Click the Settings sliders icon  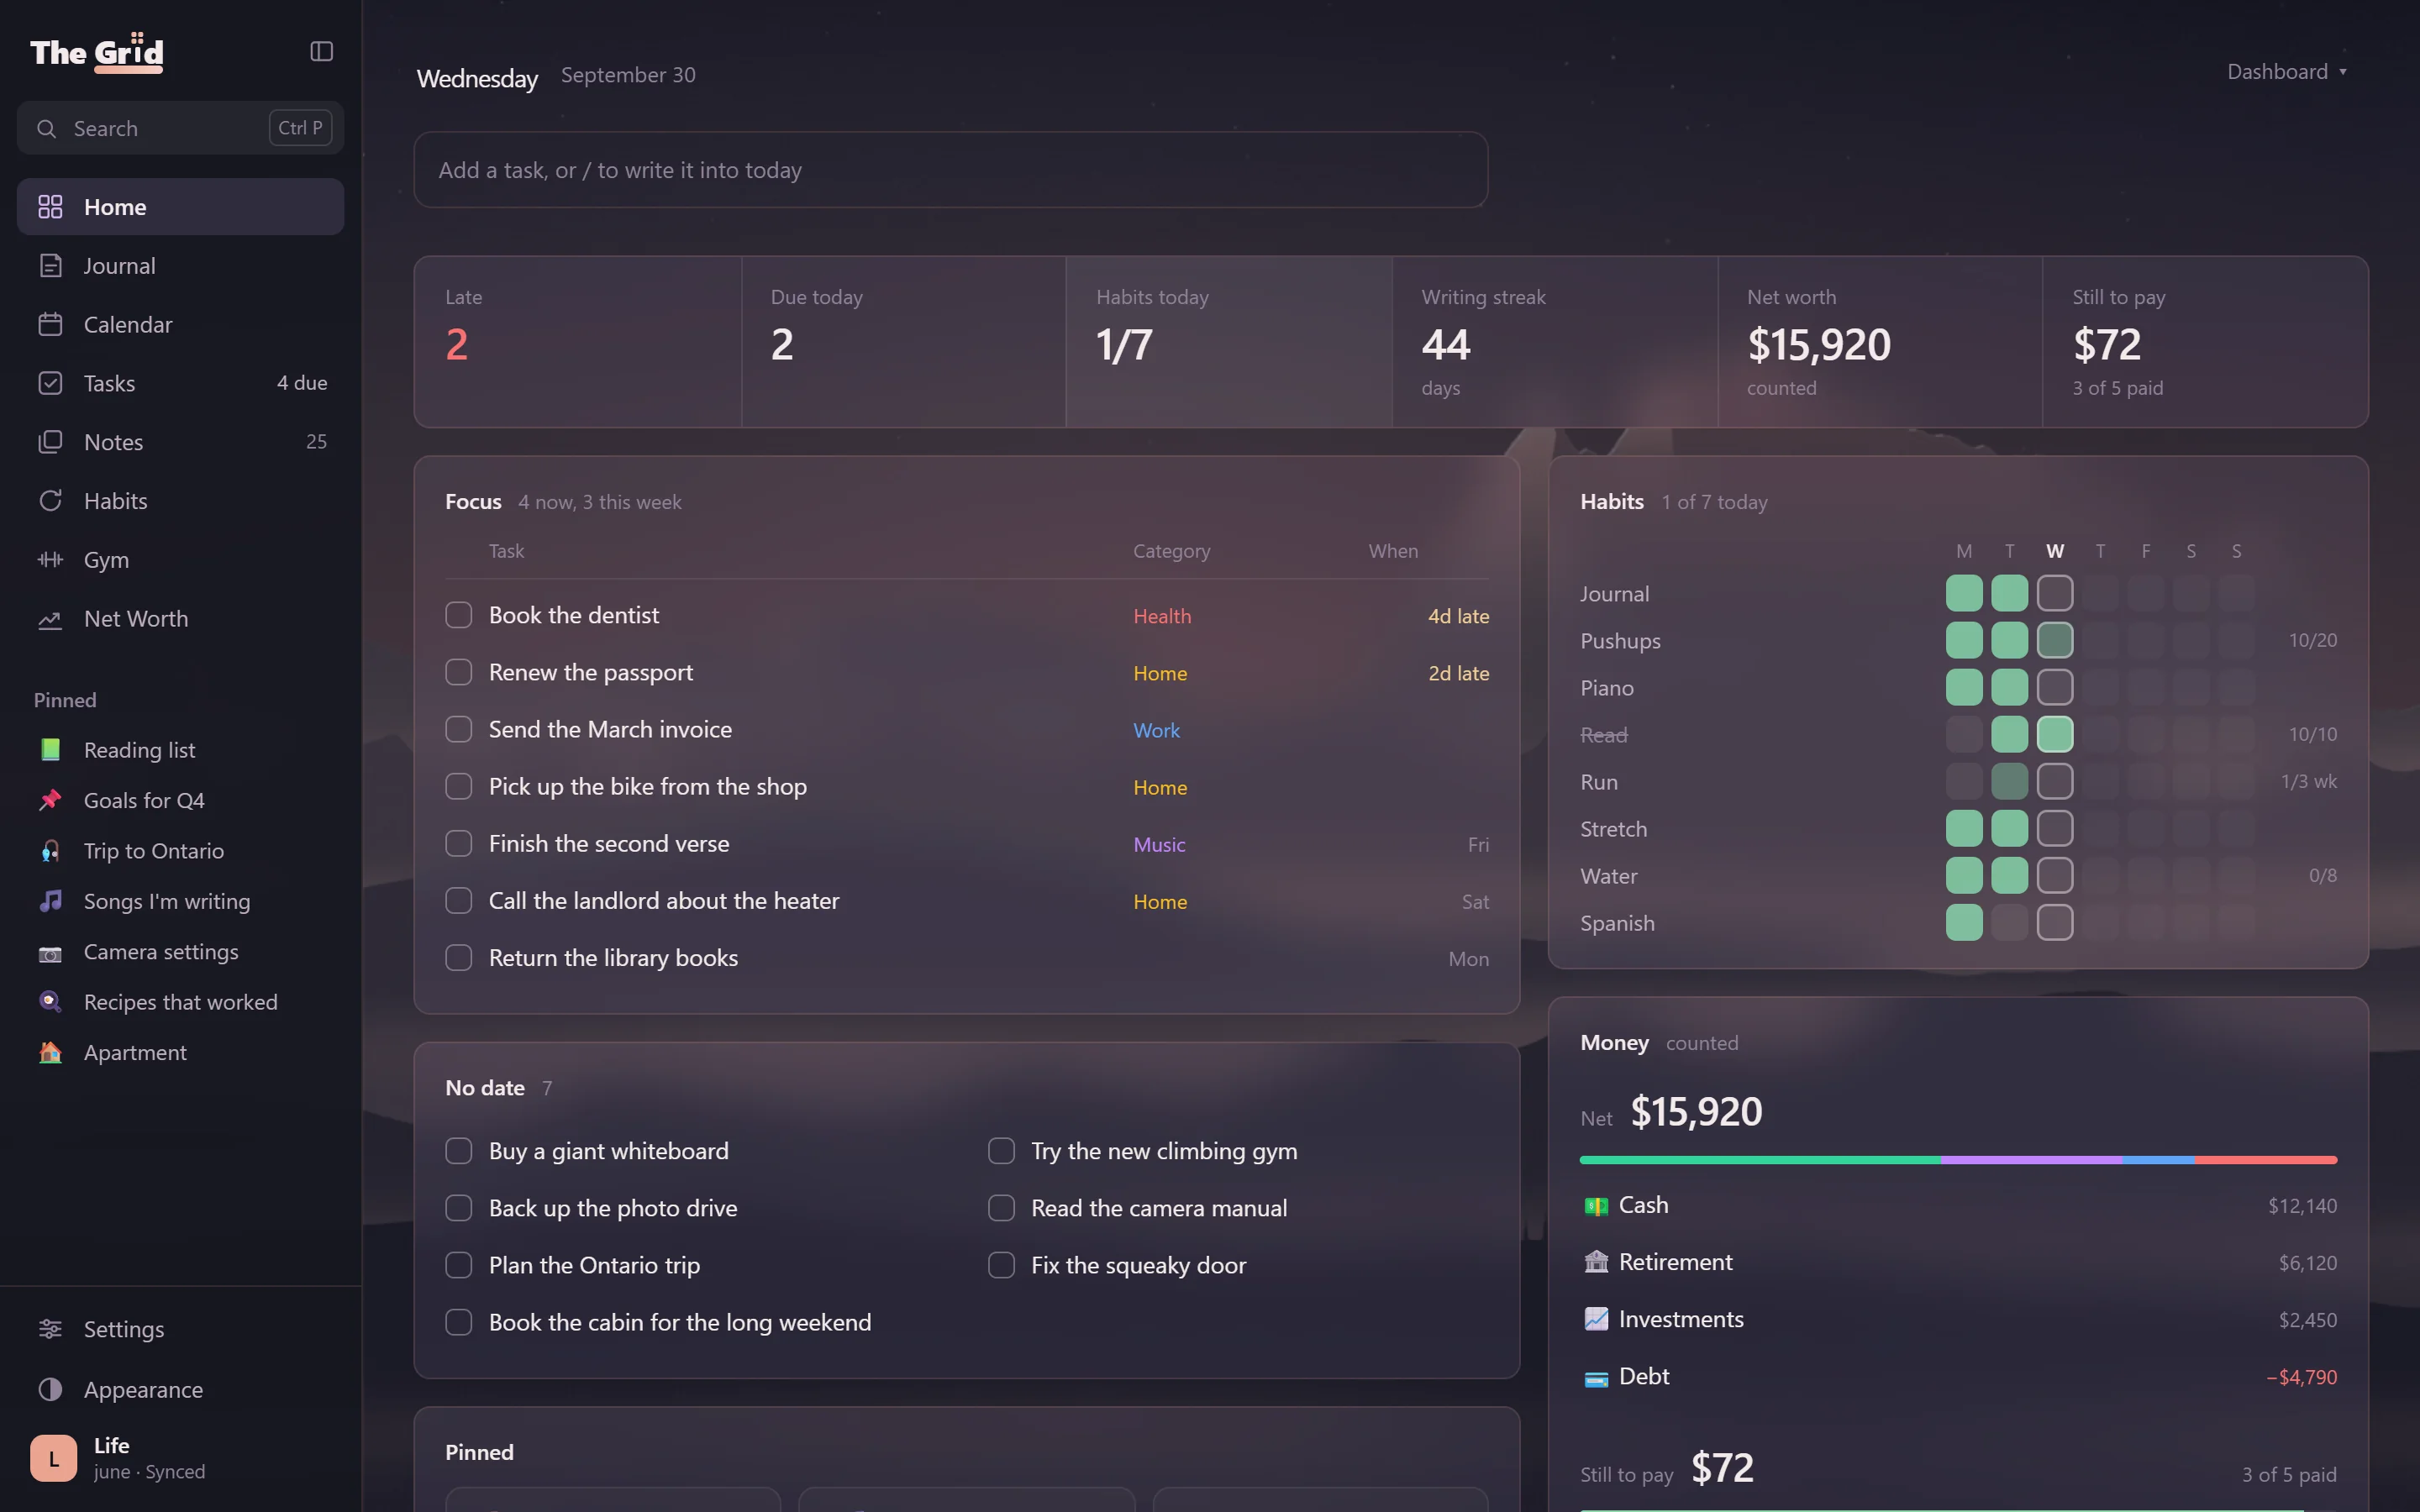pyautogui.click(x=50, y=1329)
